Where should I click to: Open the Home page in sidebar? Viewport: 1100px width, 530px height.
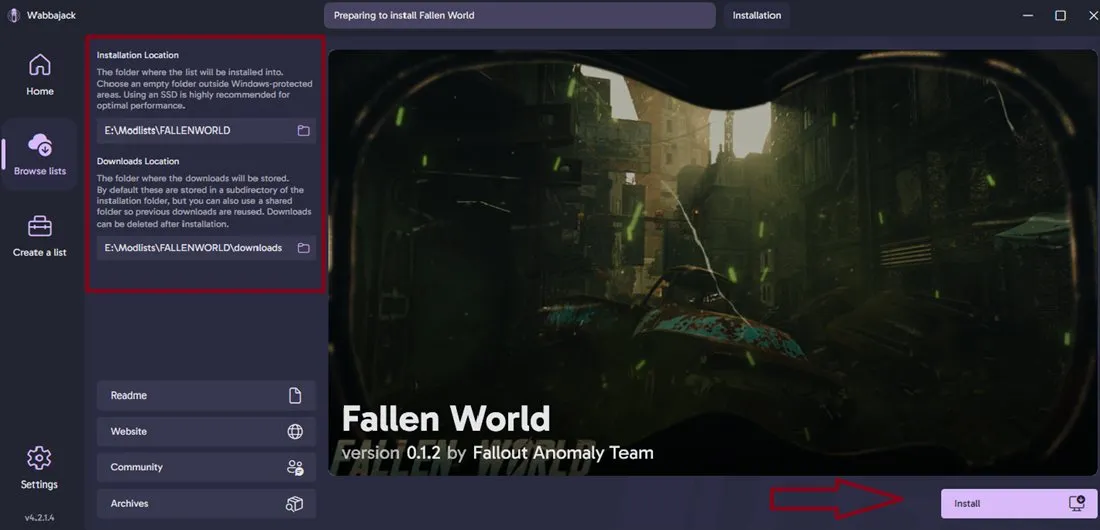click(39, 74)
